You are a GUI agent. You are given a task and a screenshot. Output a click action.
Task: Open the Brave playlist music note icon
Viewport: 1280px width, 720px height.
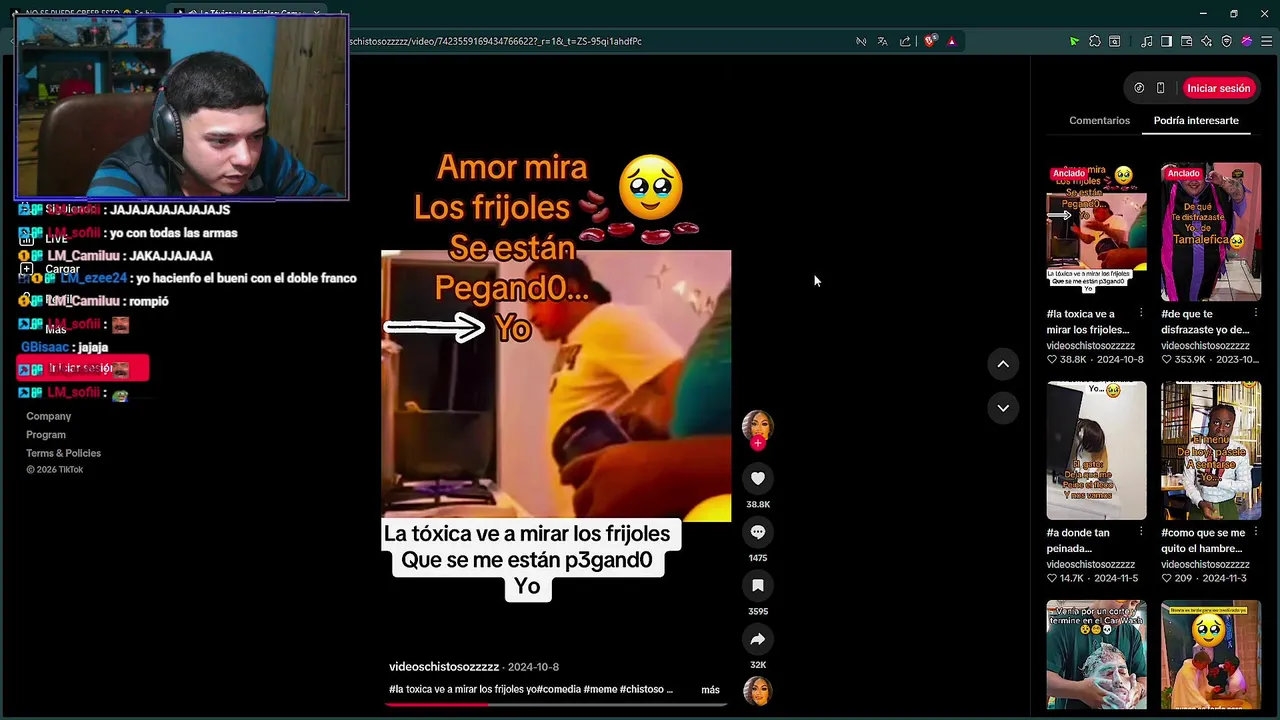[x=1147, y=41]
